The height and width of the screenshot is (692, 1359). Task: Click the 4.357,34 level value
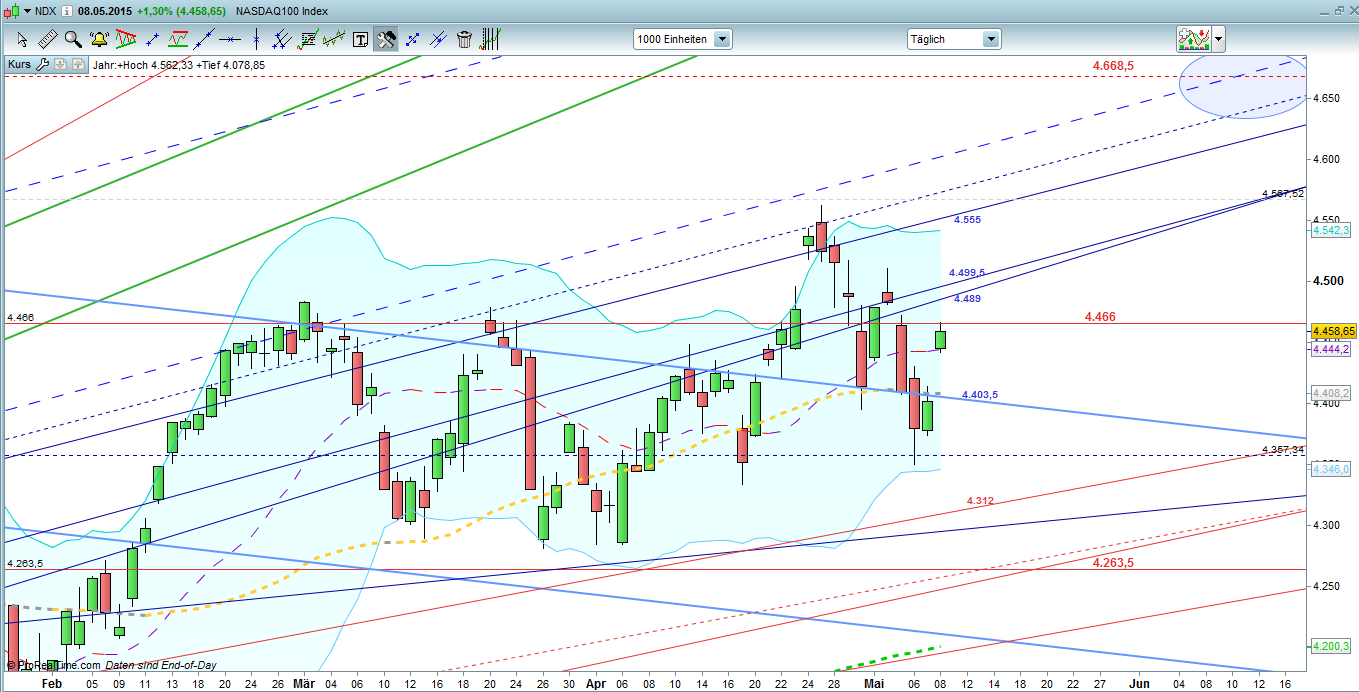[x=1283, y=449]
